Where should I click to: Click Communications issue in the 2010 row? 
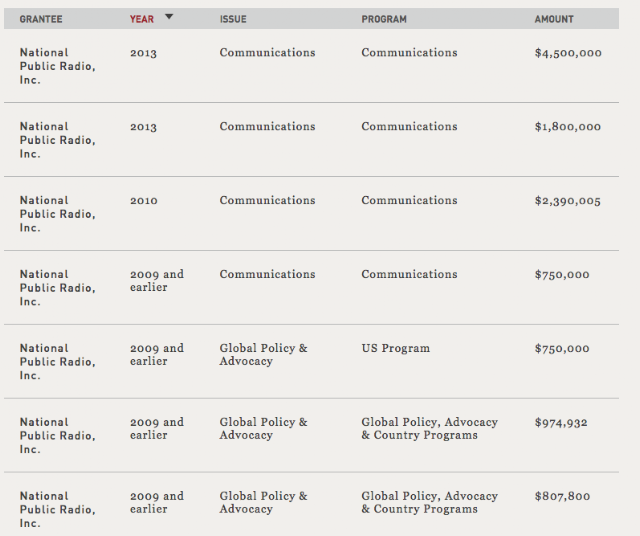click(267, 200)
